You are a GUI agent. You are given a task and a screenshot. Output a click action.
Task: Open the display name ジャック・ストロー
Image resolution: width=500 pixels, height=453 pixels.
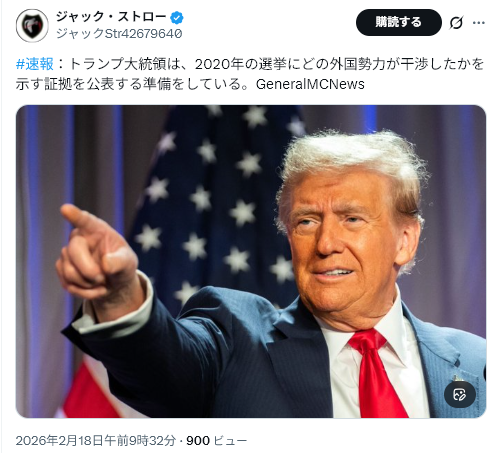click(x=111, y=17)
